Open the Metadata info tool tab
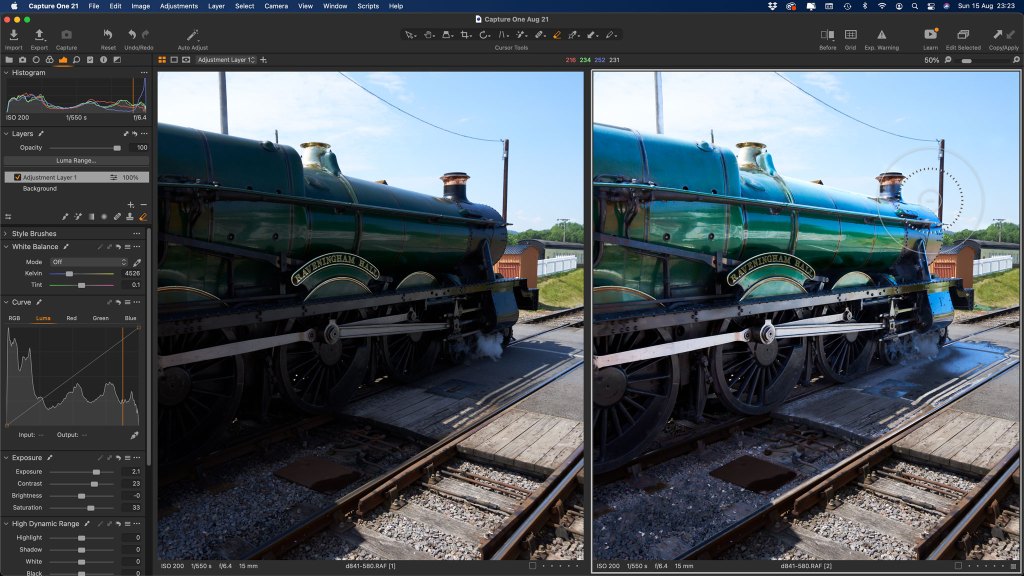This screenshot has width=1024, height=576. [x=103, y=60]
